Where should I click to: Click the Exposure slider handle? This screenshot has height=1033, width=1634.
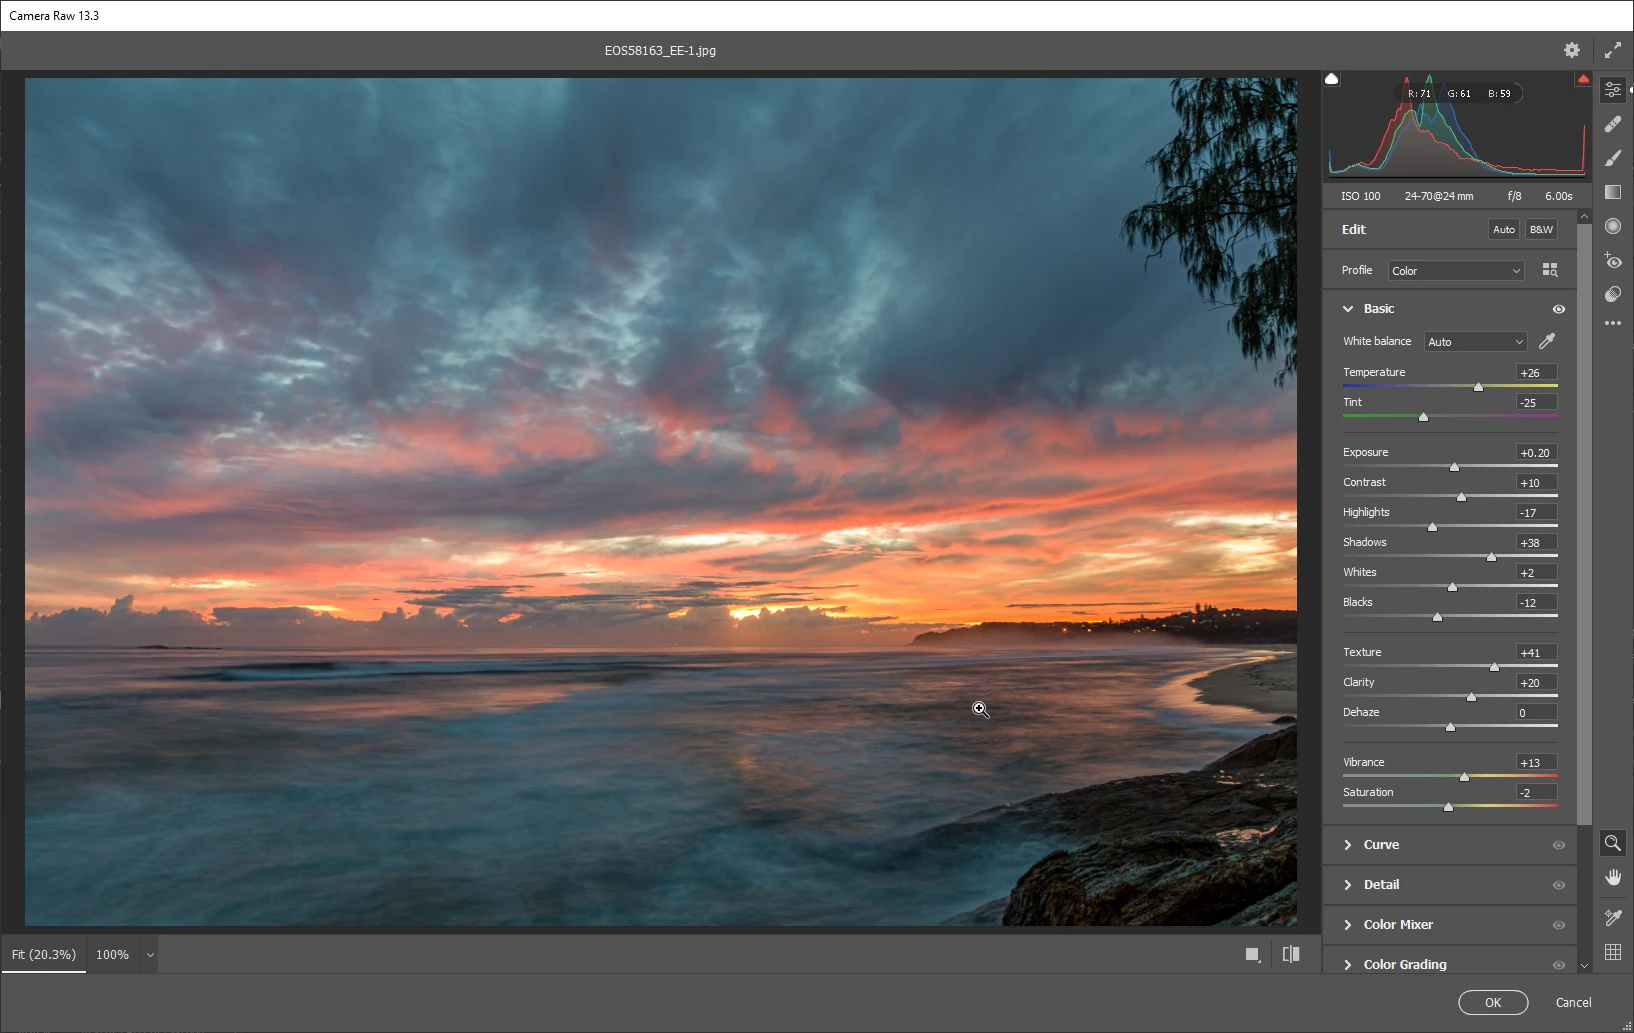tap(1454, 467)
